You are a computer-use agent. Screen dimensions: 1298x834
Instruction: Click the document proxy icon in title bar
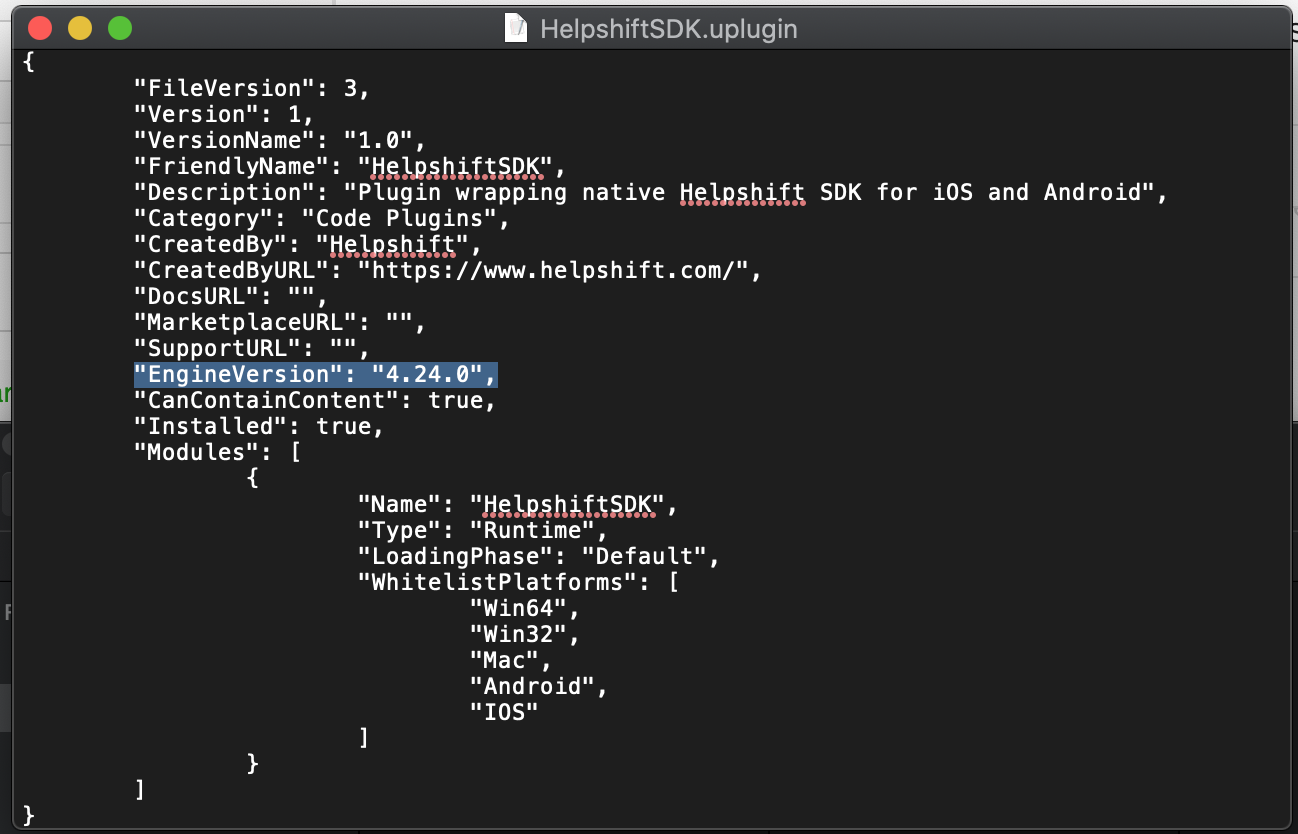click(516, 28)
